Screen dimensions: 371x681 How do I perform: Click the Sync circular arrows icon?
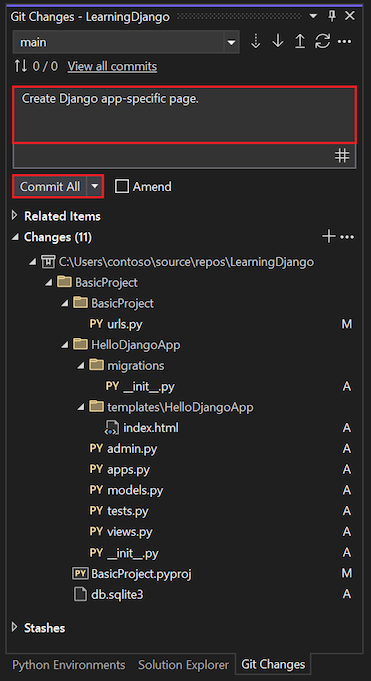pos(322,42)
